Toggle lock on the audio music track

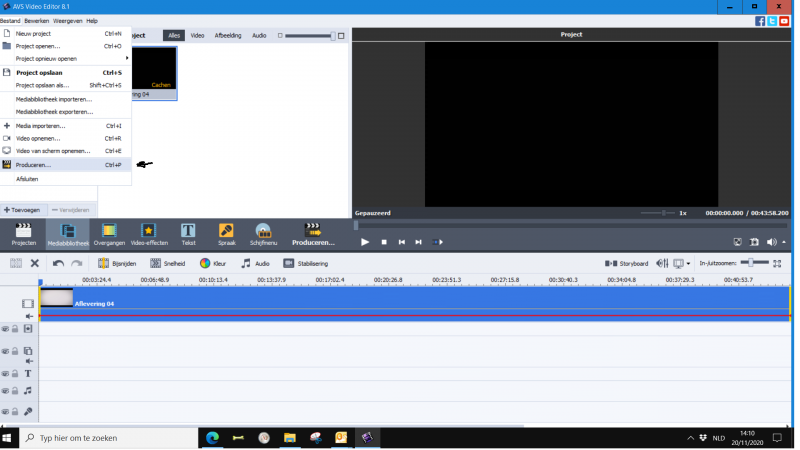15,391
